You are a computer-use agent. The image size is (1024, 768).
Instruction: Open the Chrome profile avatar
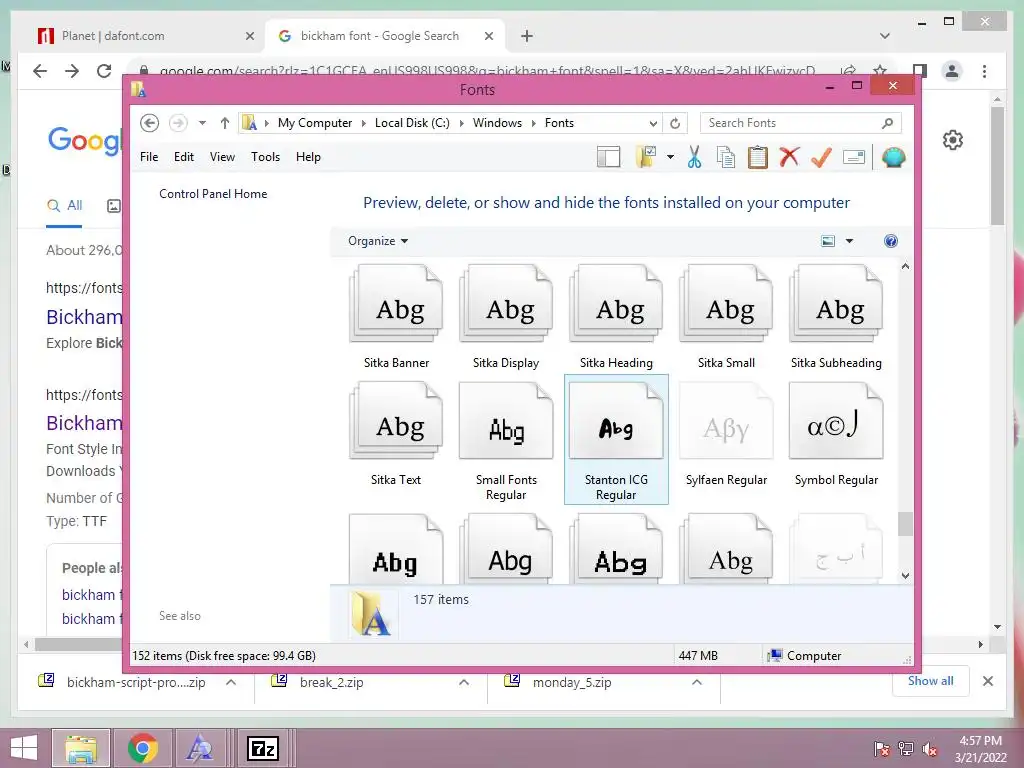(x=952, y=71)
